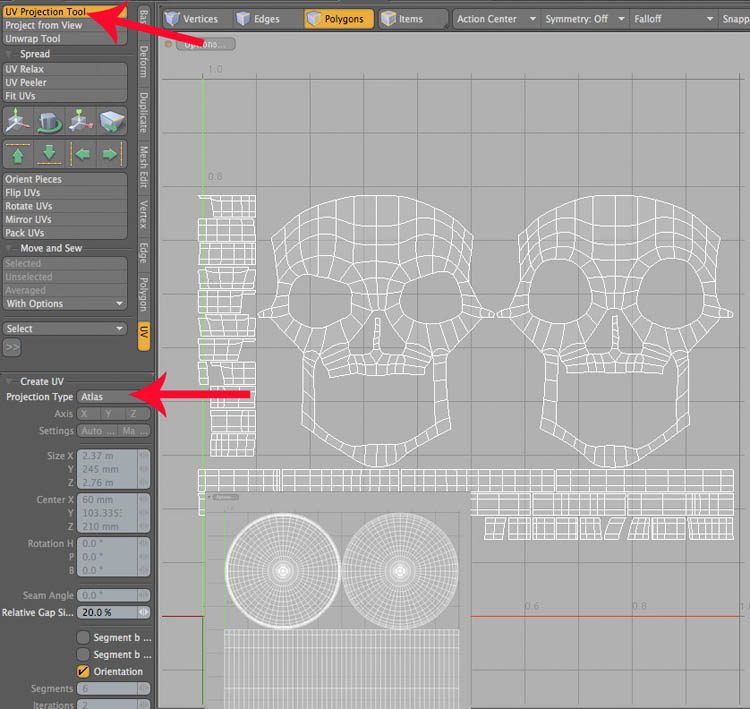
Task: Click the Relative Gap Size stepper arrows
Action: click(x=144, y=612)
